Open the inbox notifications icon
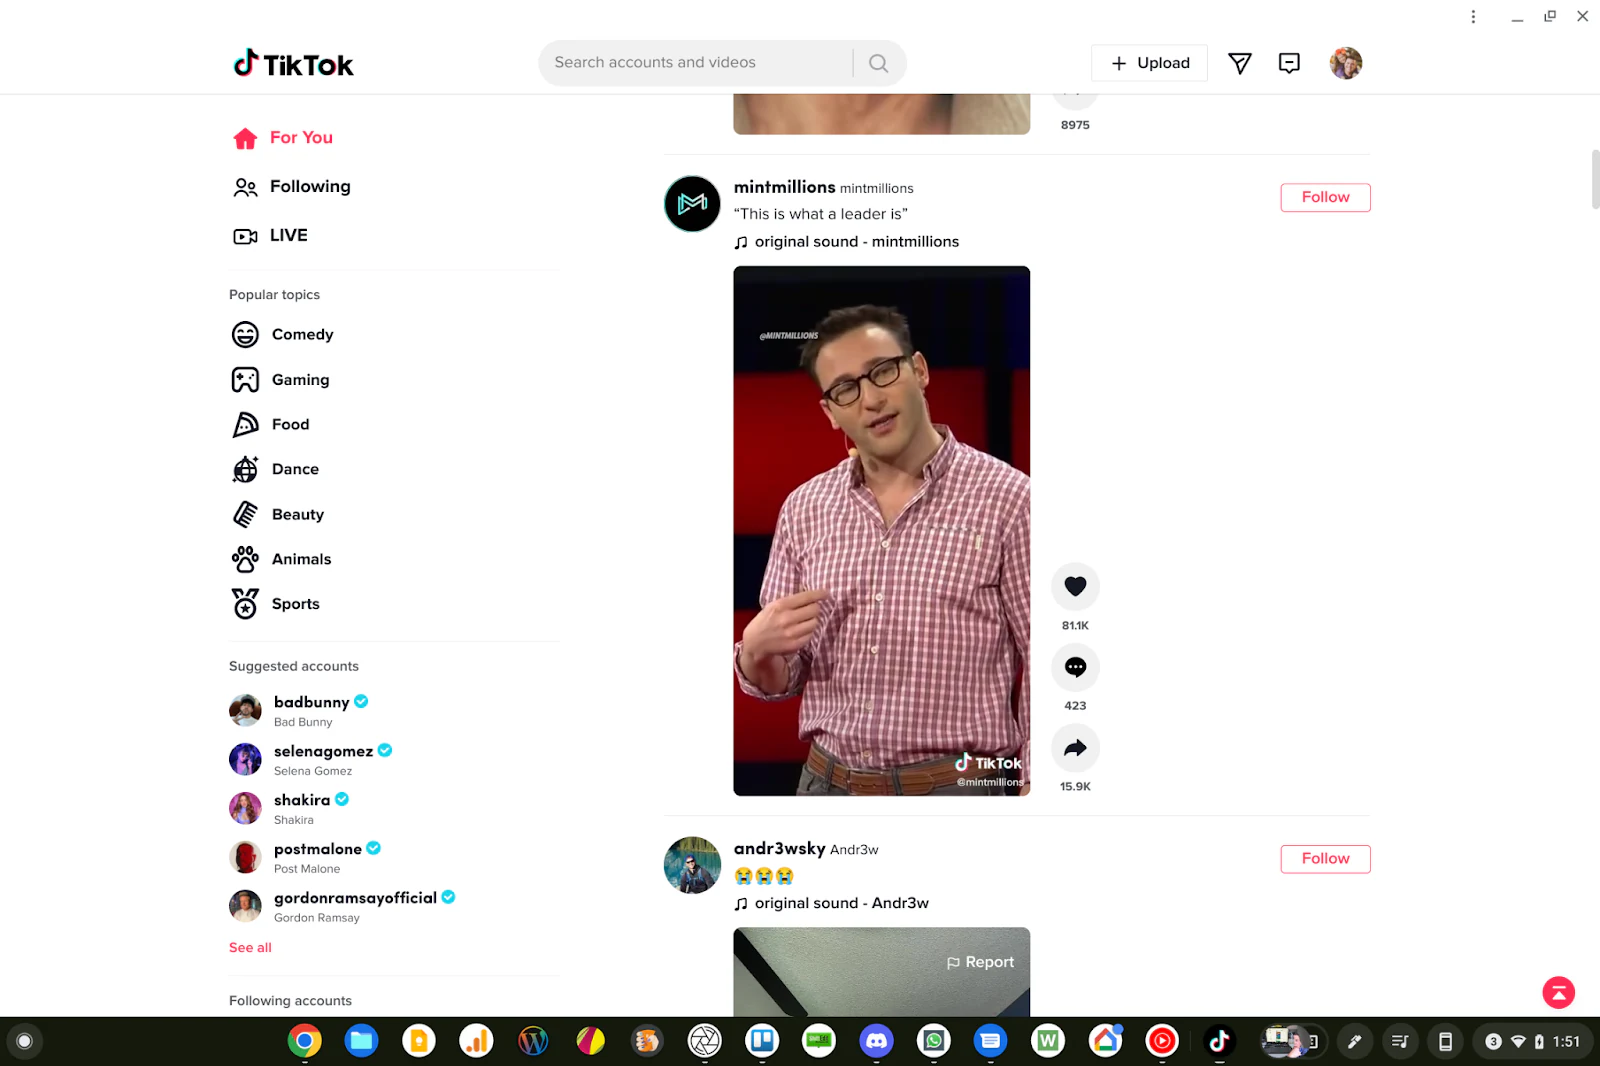 (1289, 63)
